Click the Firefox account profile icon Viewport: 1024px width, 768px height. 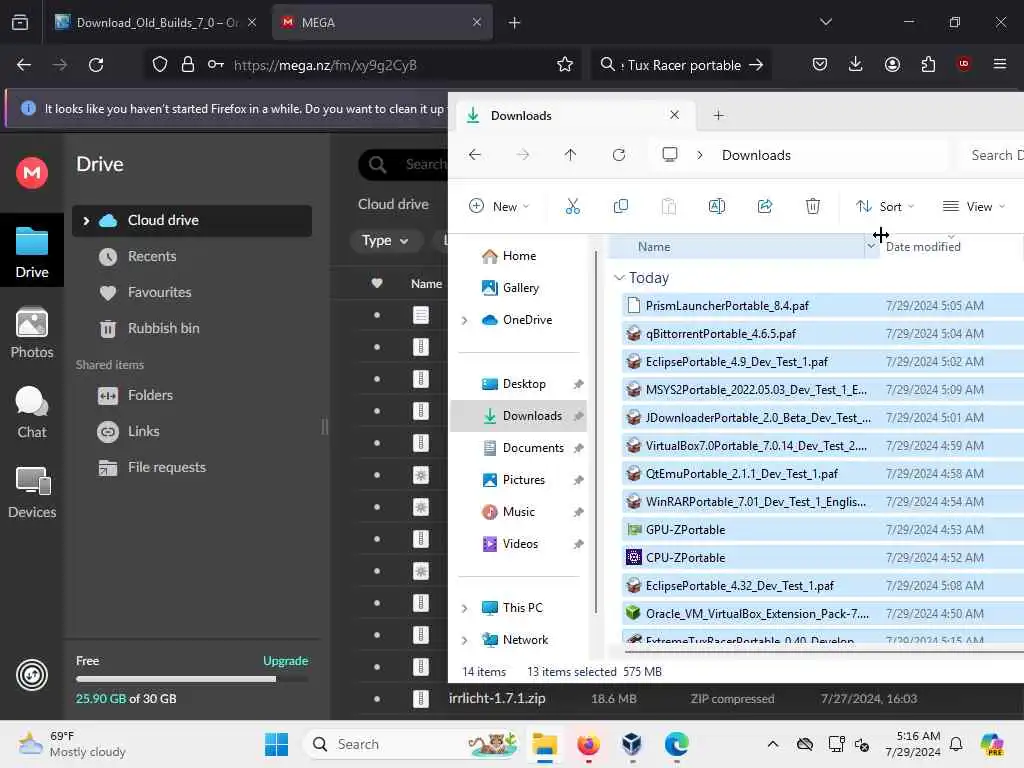coord(892,64)
